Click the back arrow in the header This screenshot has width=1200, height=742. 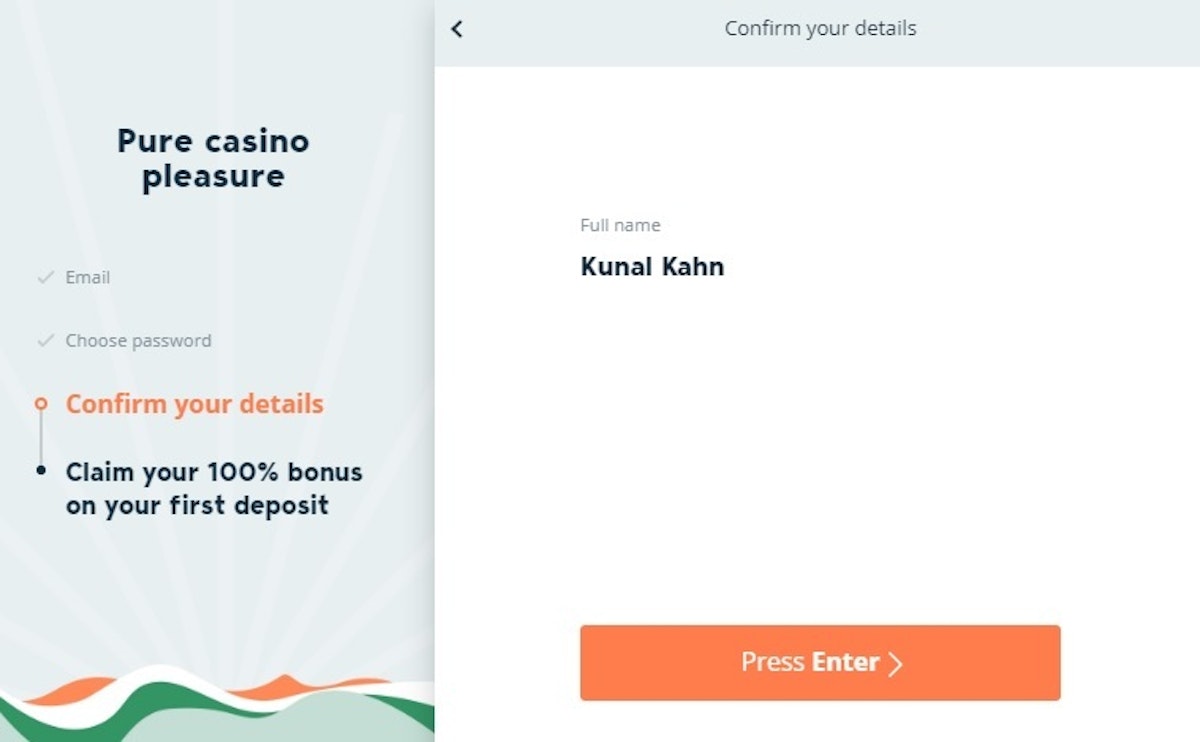(x=457, y=29)
